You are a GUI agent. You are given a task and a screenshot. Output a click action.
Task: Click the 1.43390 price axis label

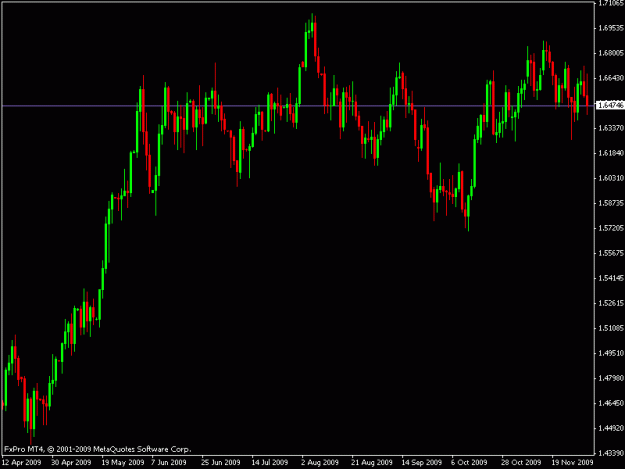pos(611,453)
